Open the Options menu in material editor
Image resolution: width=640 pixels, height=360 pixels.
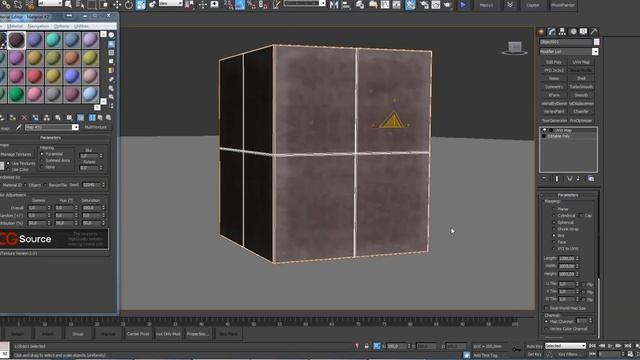click(61, 26)
